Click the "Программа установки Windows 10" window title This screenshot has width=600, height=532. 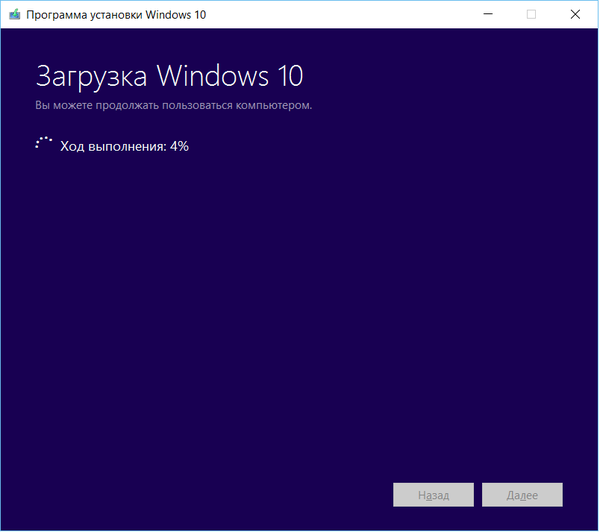pyautogui.click(x=116, y=15)
